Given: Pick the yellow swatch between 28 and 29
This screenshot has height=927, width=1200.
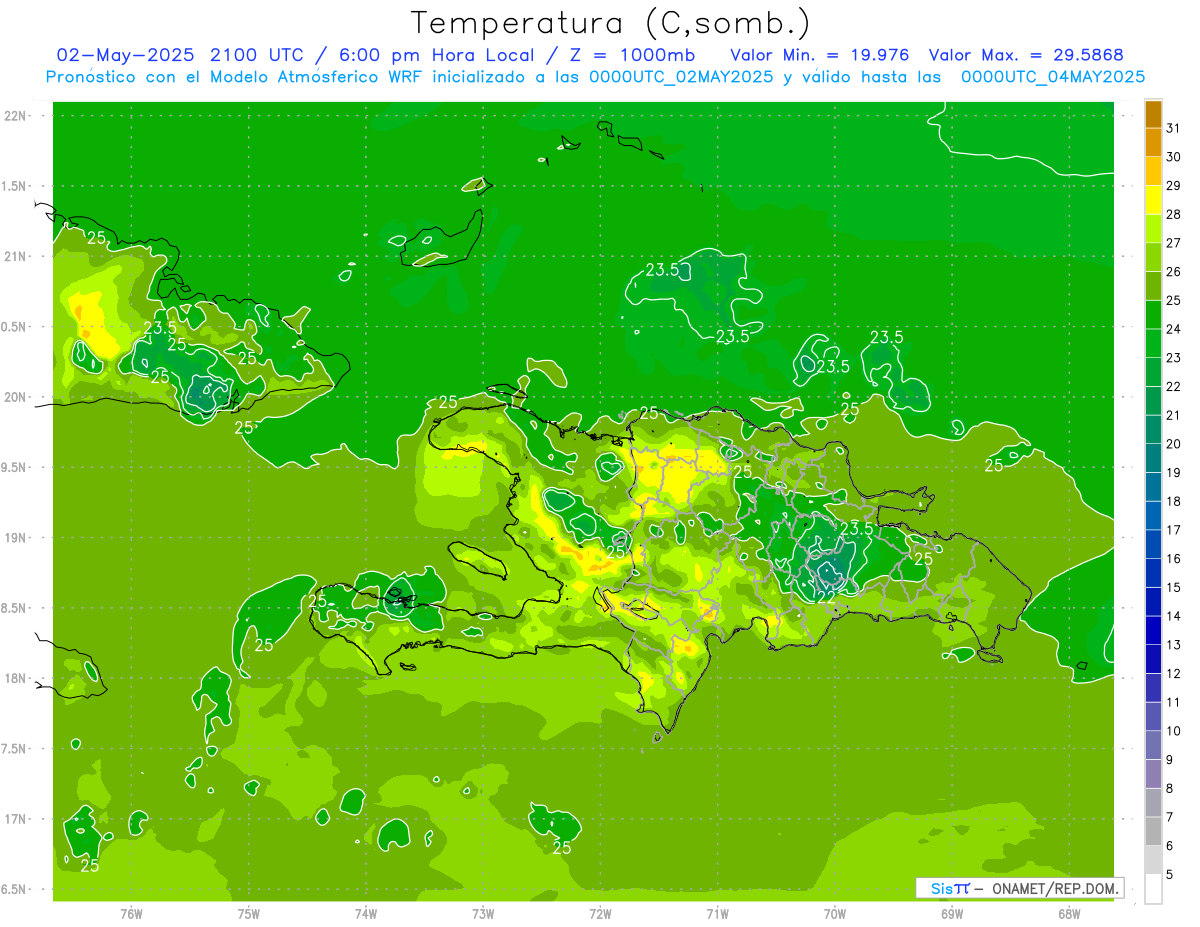Looking at the screenshot, I should (x=1153, y=200).
